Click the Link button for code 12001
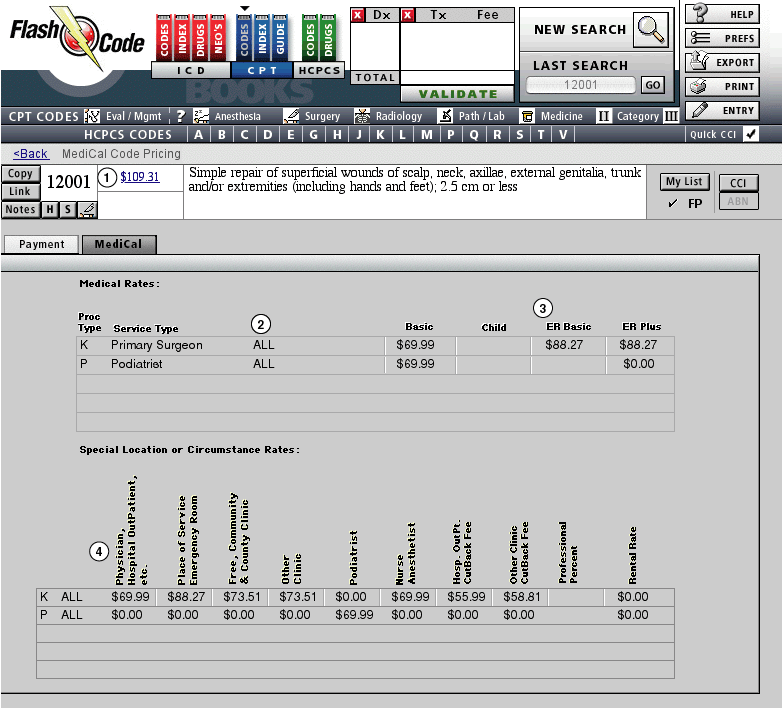Image resolution: width=782 pixels, height=708 pixels. pyautogui.click(x=20, y=191)
